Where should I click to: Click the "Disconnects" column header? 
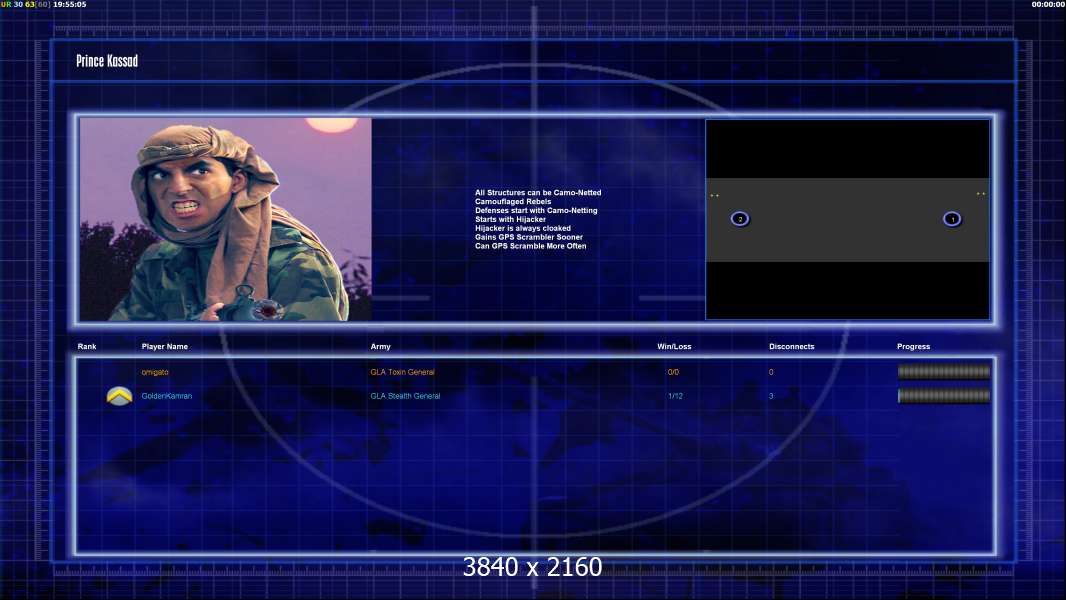(x=791, y=347)
